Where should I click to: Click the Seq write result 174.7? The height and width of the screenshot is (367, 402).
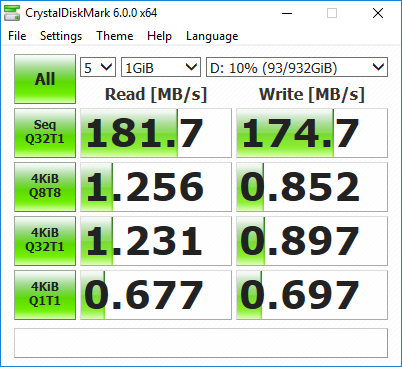312,133
